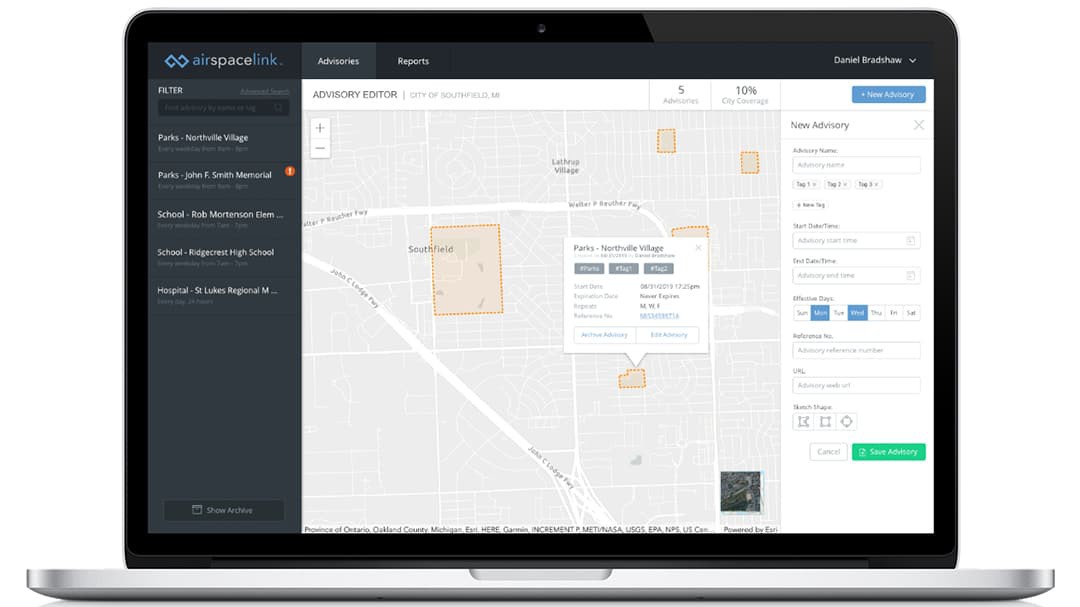Focus the Advisory reference number field

point(856,350)
